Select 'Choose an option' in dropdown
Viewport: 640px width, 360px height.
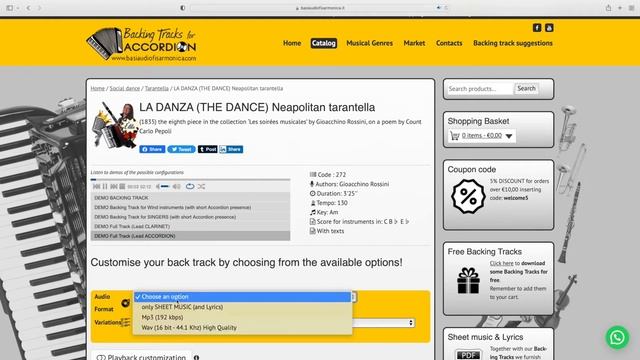[x=242, y=297]
